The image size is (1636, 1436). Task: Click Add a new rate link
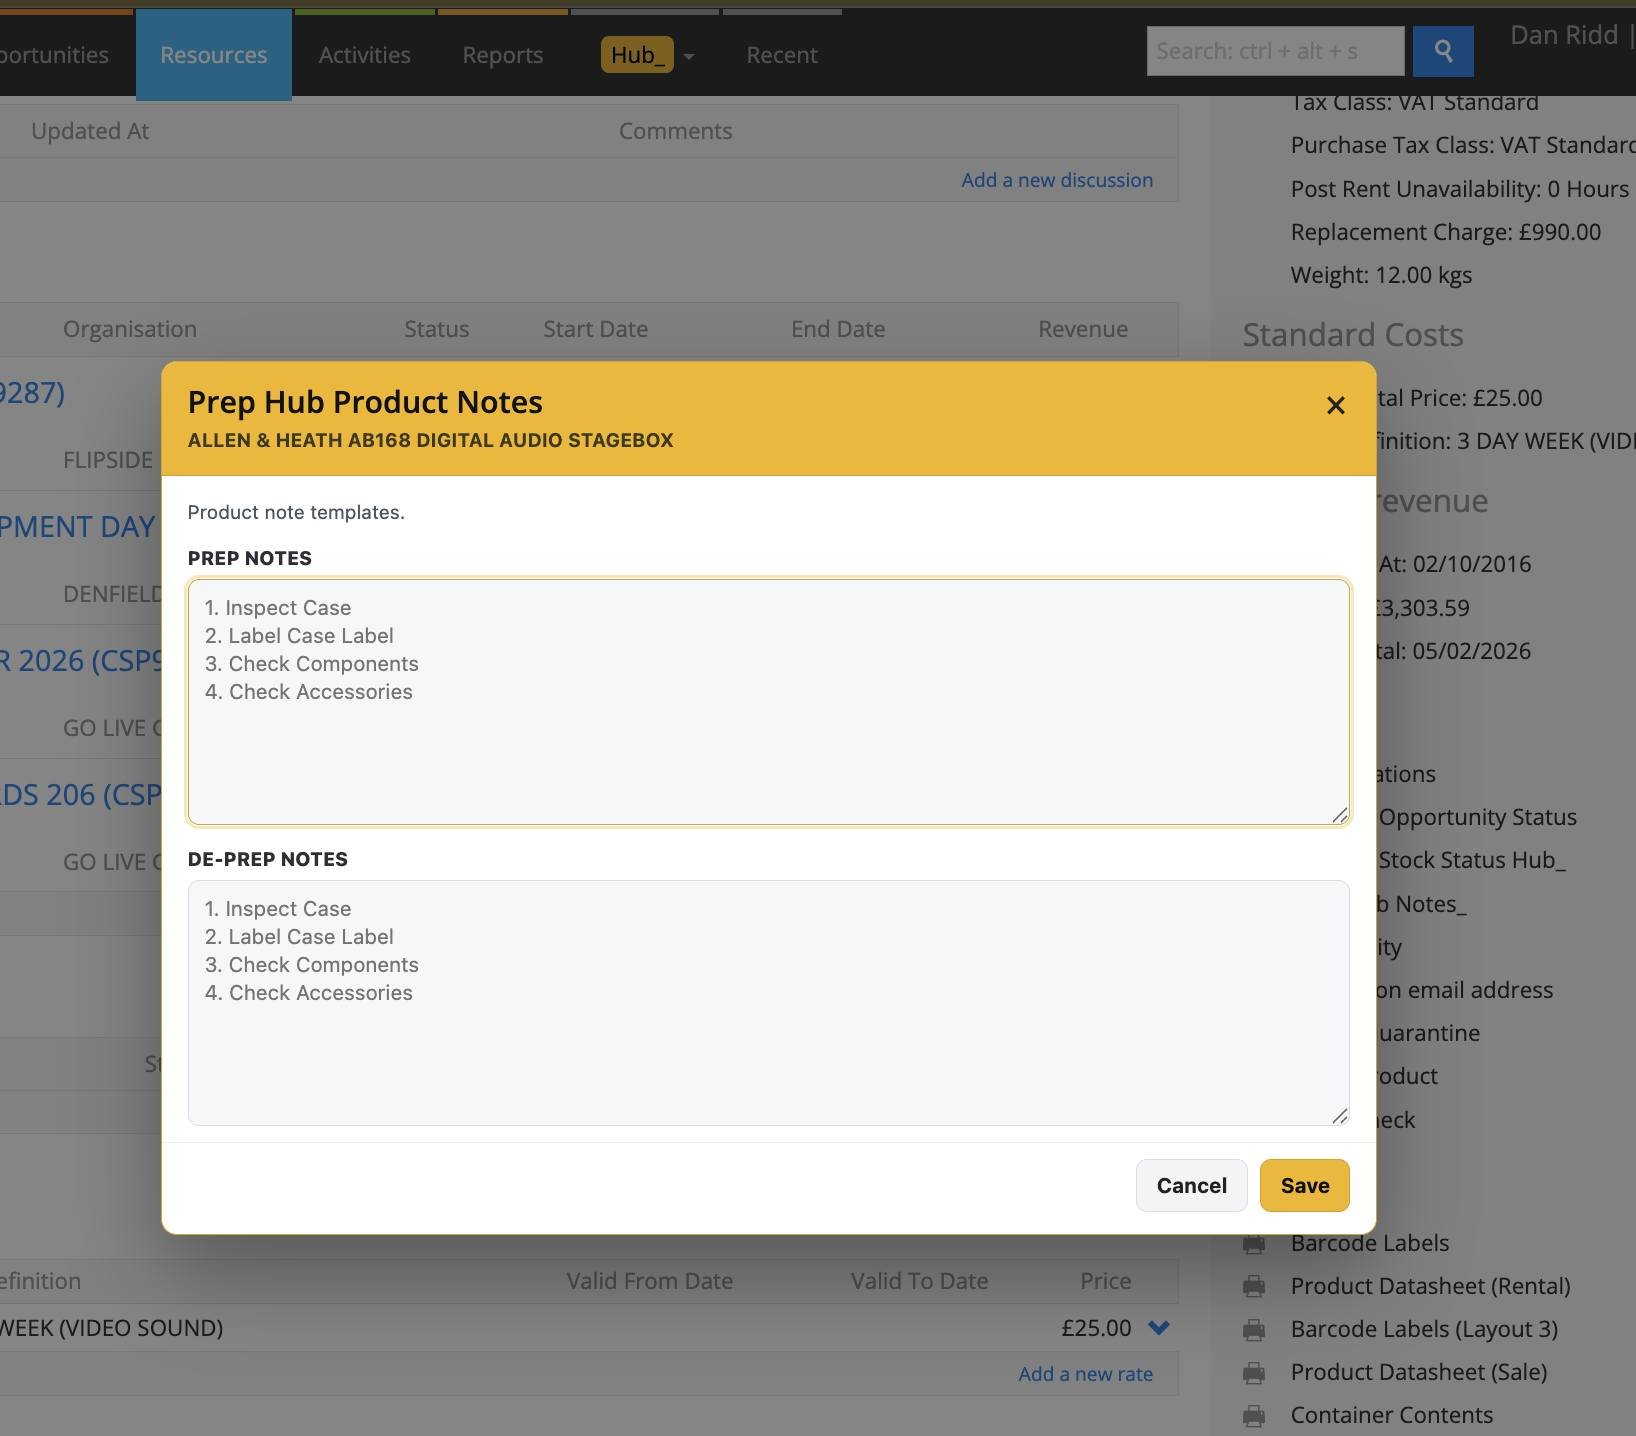(x=1085, y=1374)
